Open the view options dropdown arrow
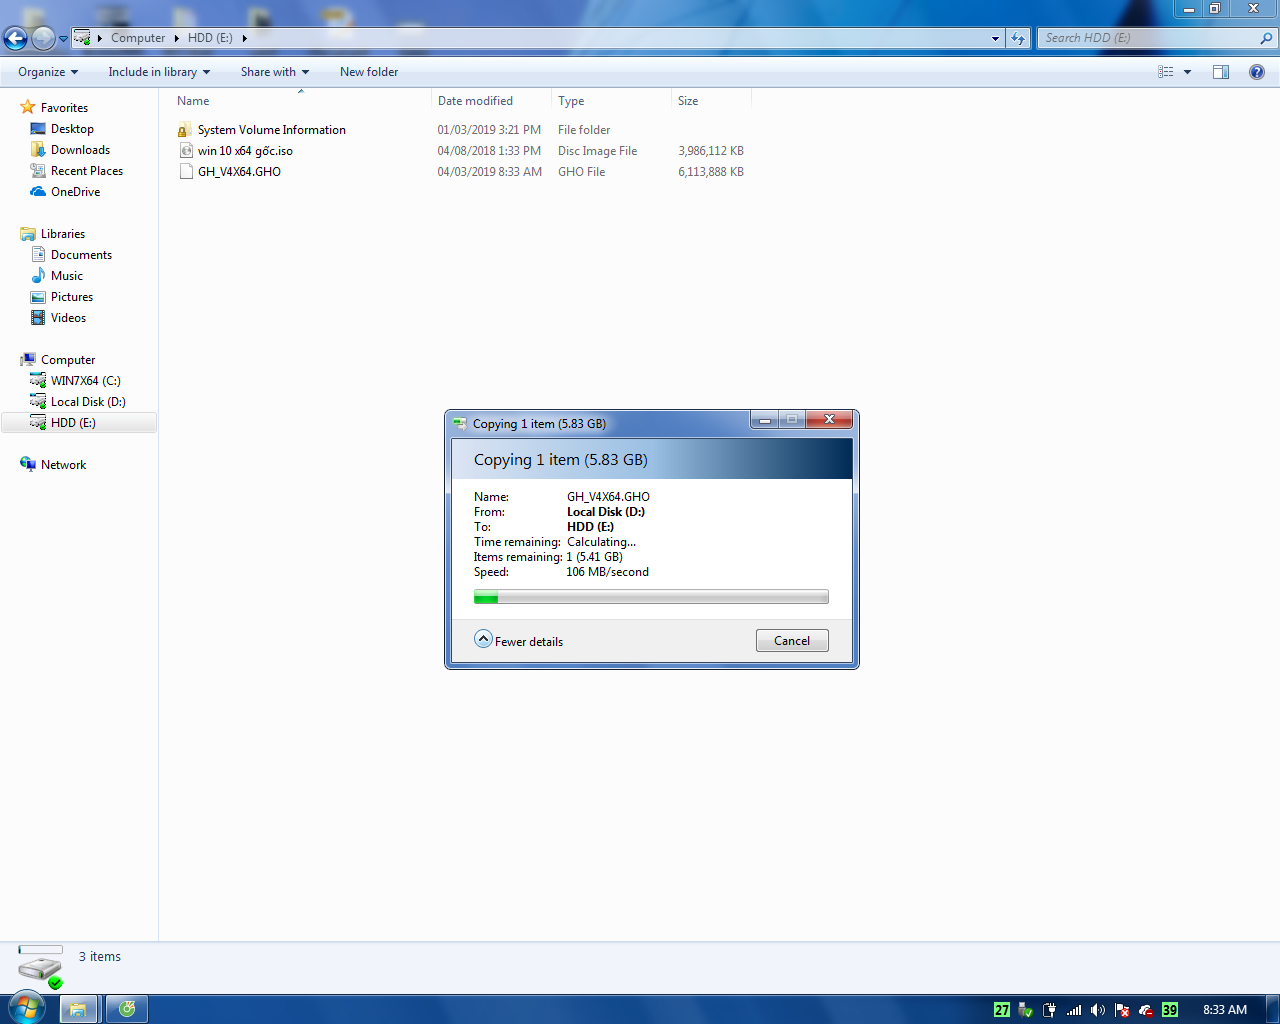 click(1188, 72)
